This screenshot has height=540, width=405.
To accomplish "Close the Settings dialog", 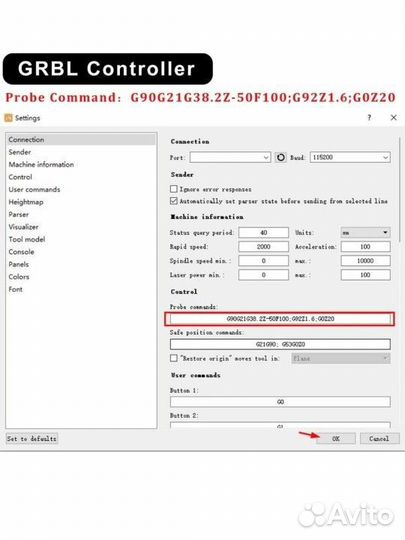I will pyautogui.click(x=394, y=118).
